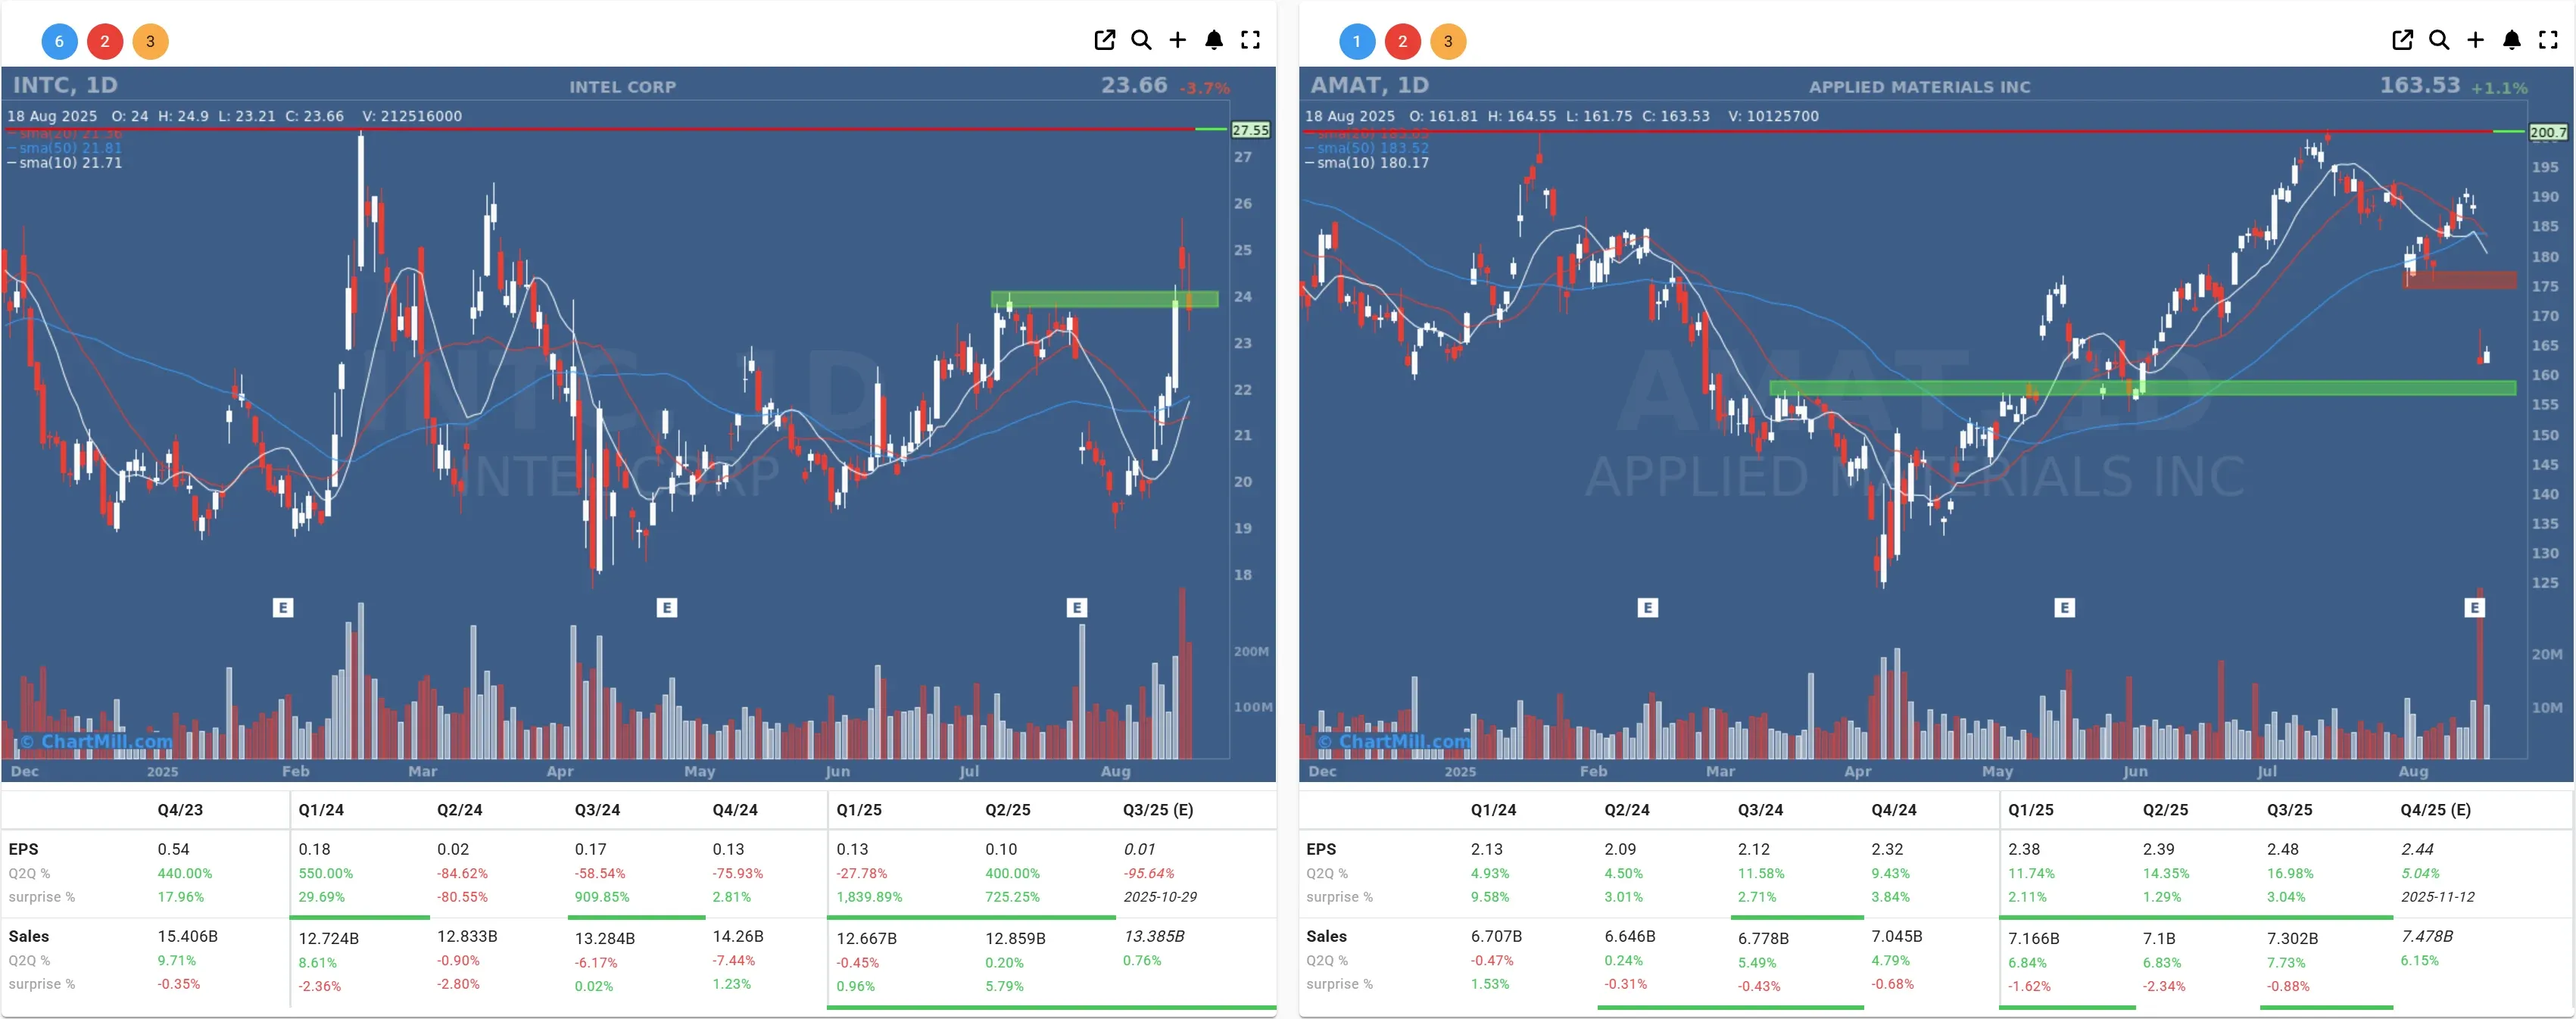The image size is (2576, 1019).
Task: Add AMAT to watchlist with plus icon
Action: [x=2475, y=40]
